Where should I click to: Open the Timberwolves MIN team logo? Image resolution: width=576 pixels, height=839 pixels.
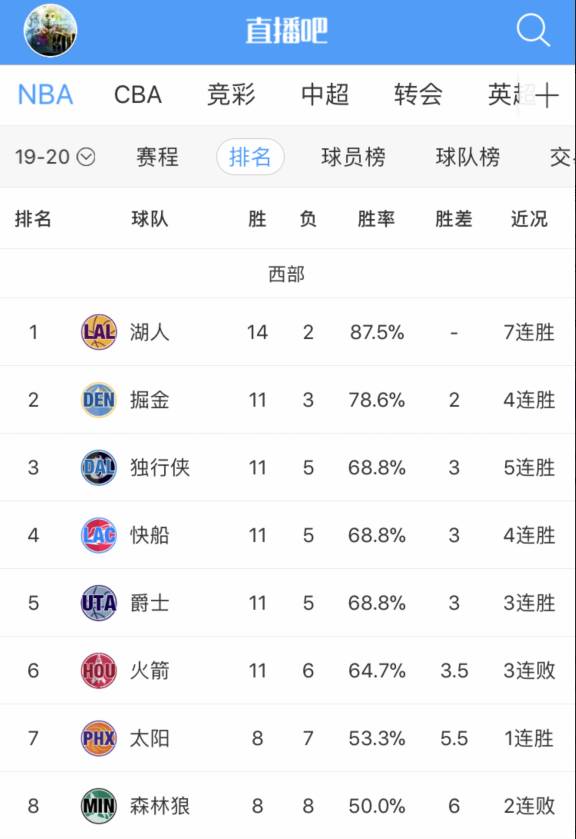(x=98, y=806)
